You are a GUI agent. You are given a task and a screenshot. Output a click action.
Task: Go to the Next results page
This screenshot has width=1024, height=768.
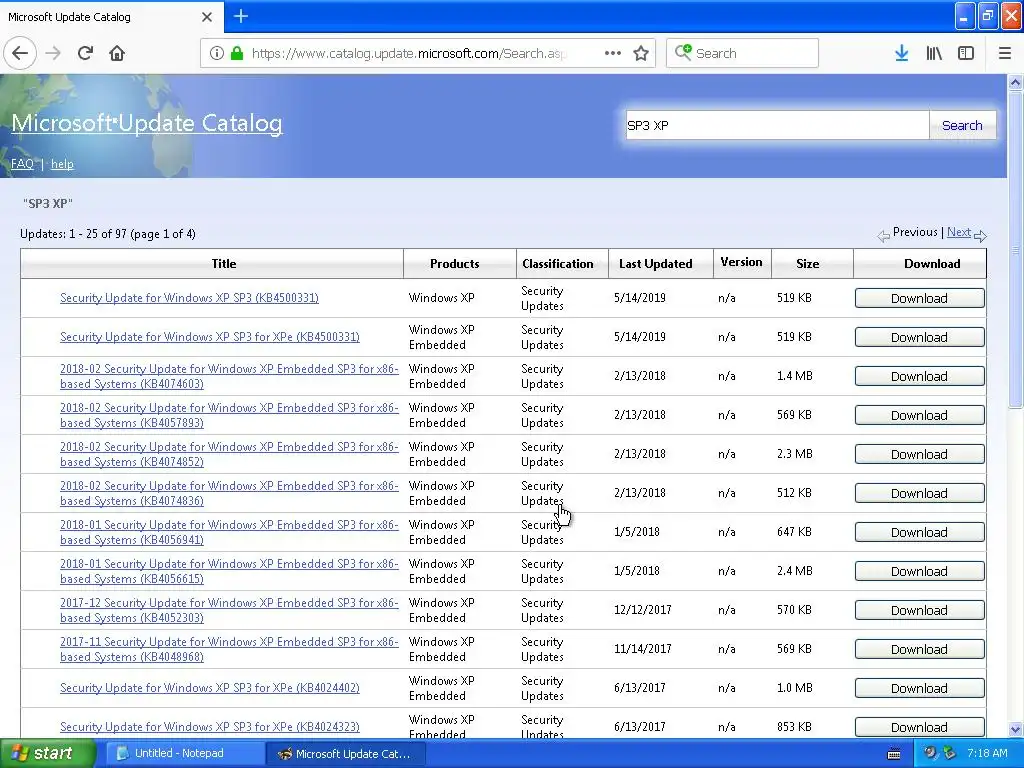click(x=958, y=232)
